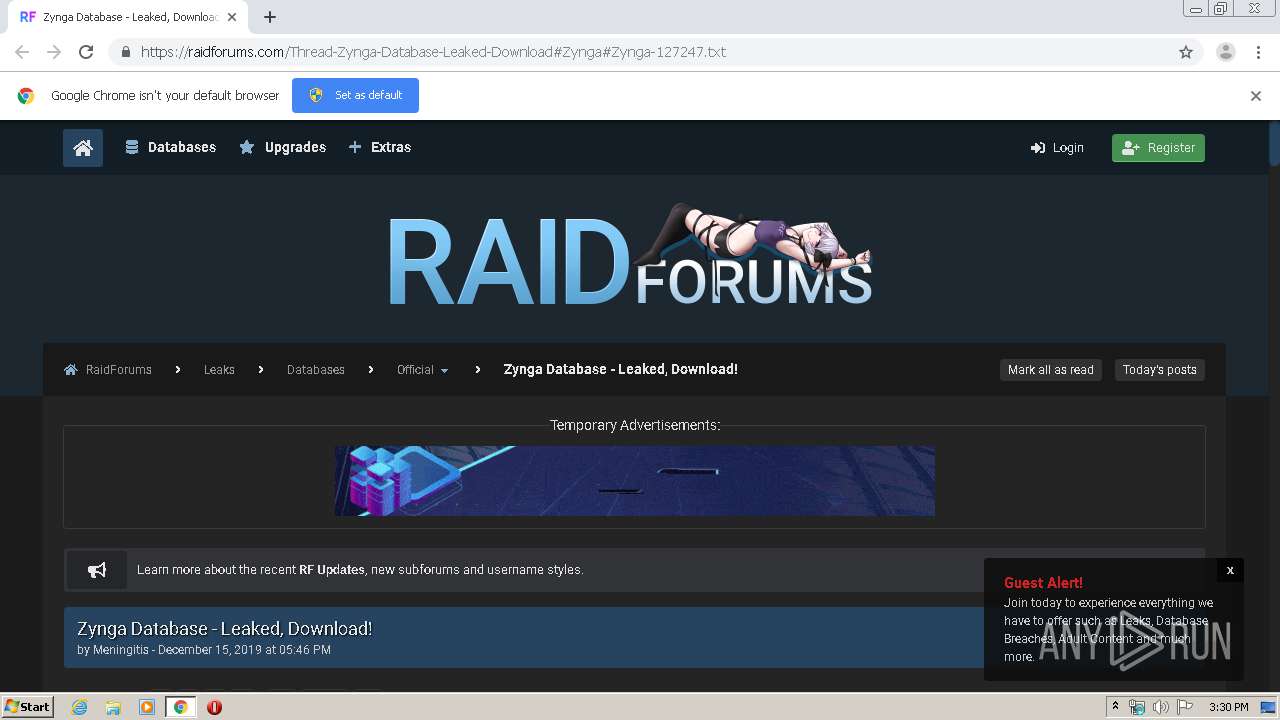Open the RF Updates link
The width and height of the screenshot is (1280, 720).
(332, 570)
